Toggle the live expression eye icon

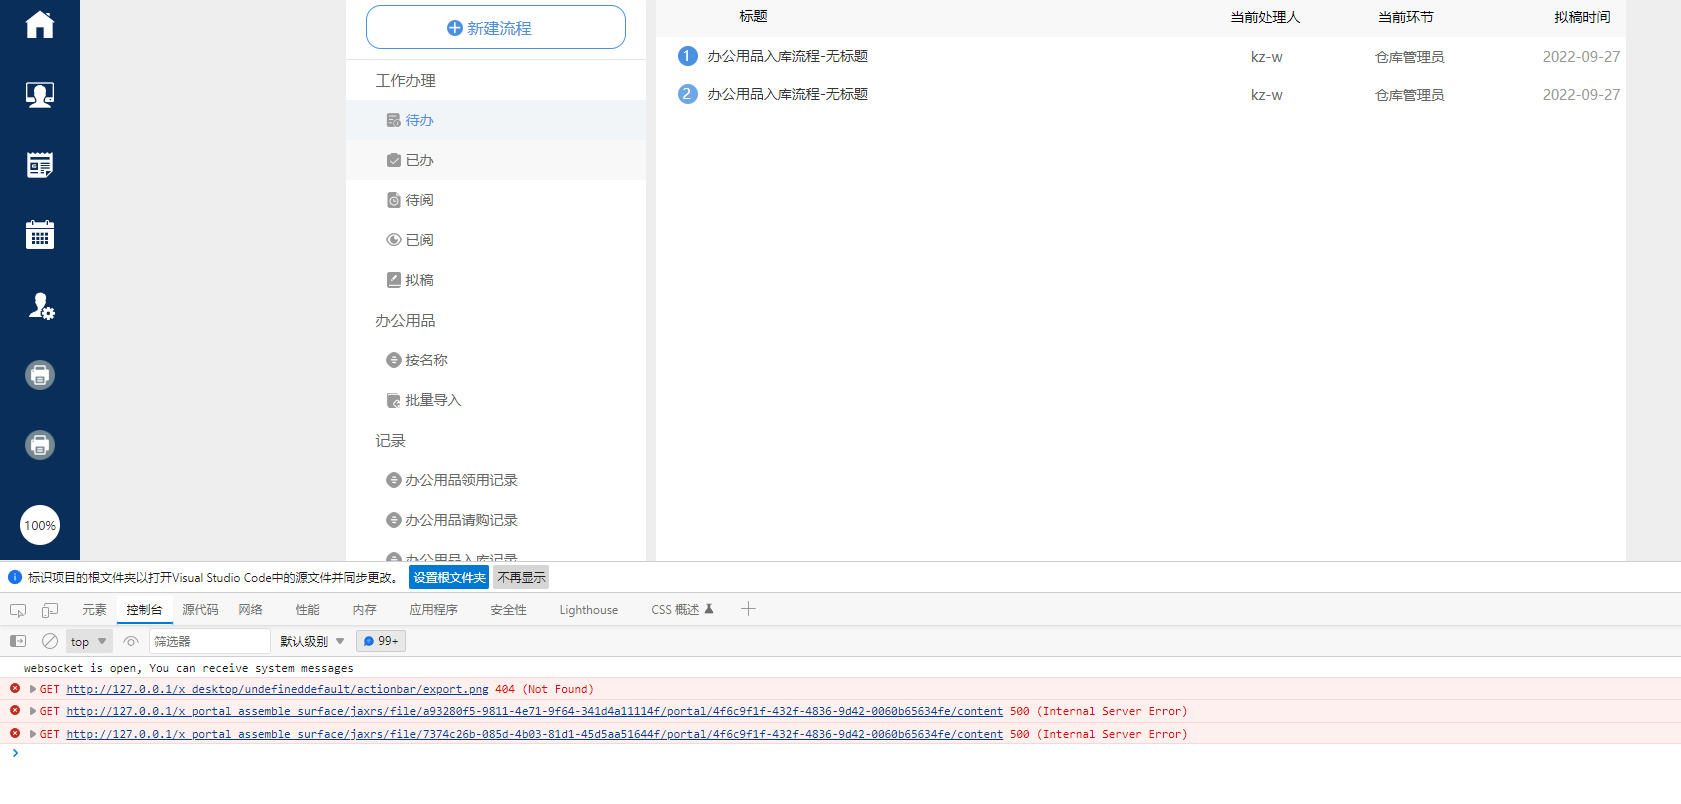[131, 641]
